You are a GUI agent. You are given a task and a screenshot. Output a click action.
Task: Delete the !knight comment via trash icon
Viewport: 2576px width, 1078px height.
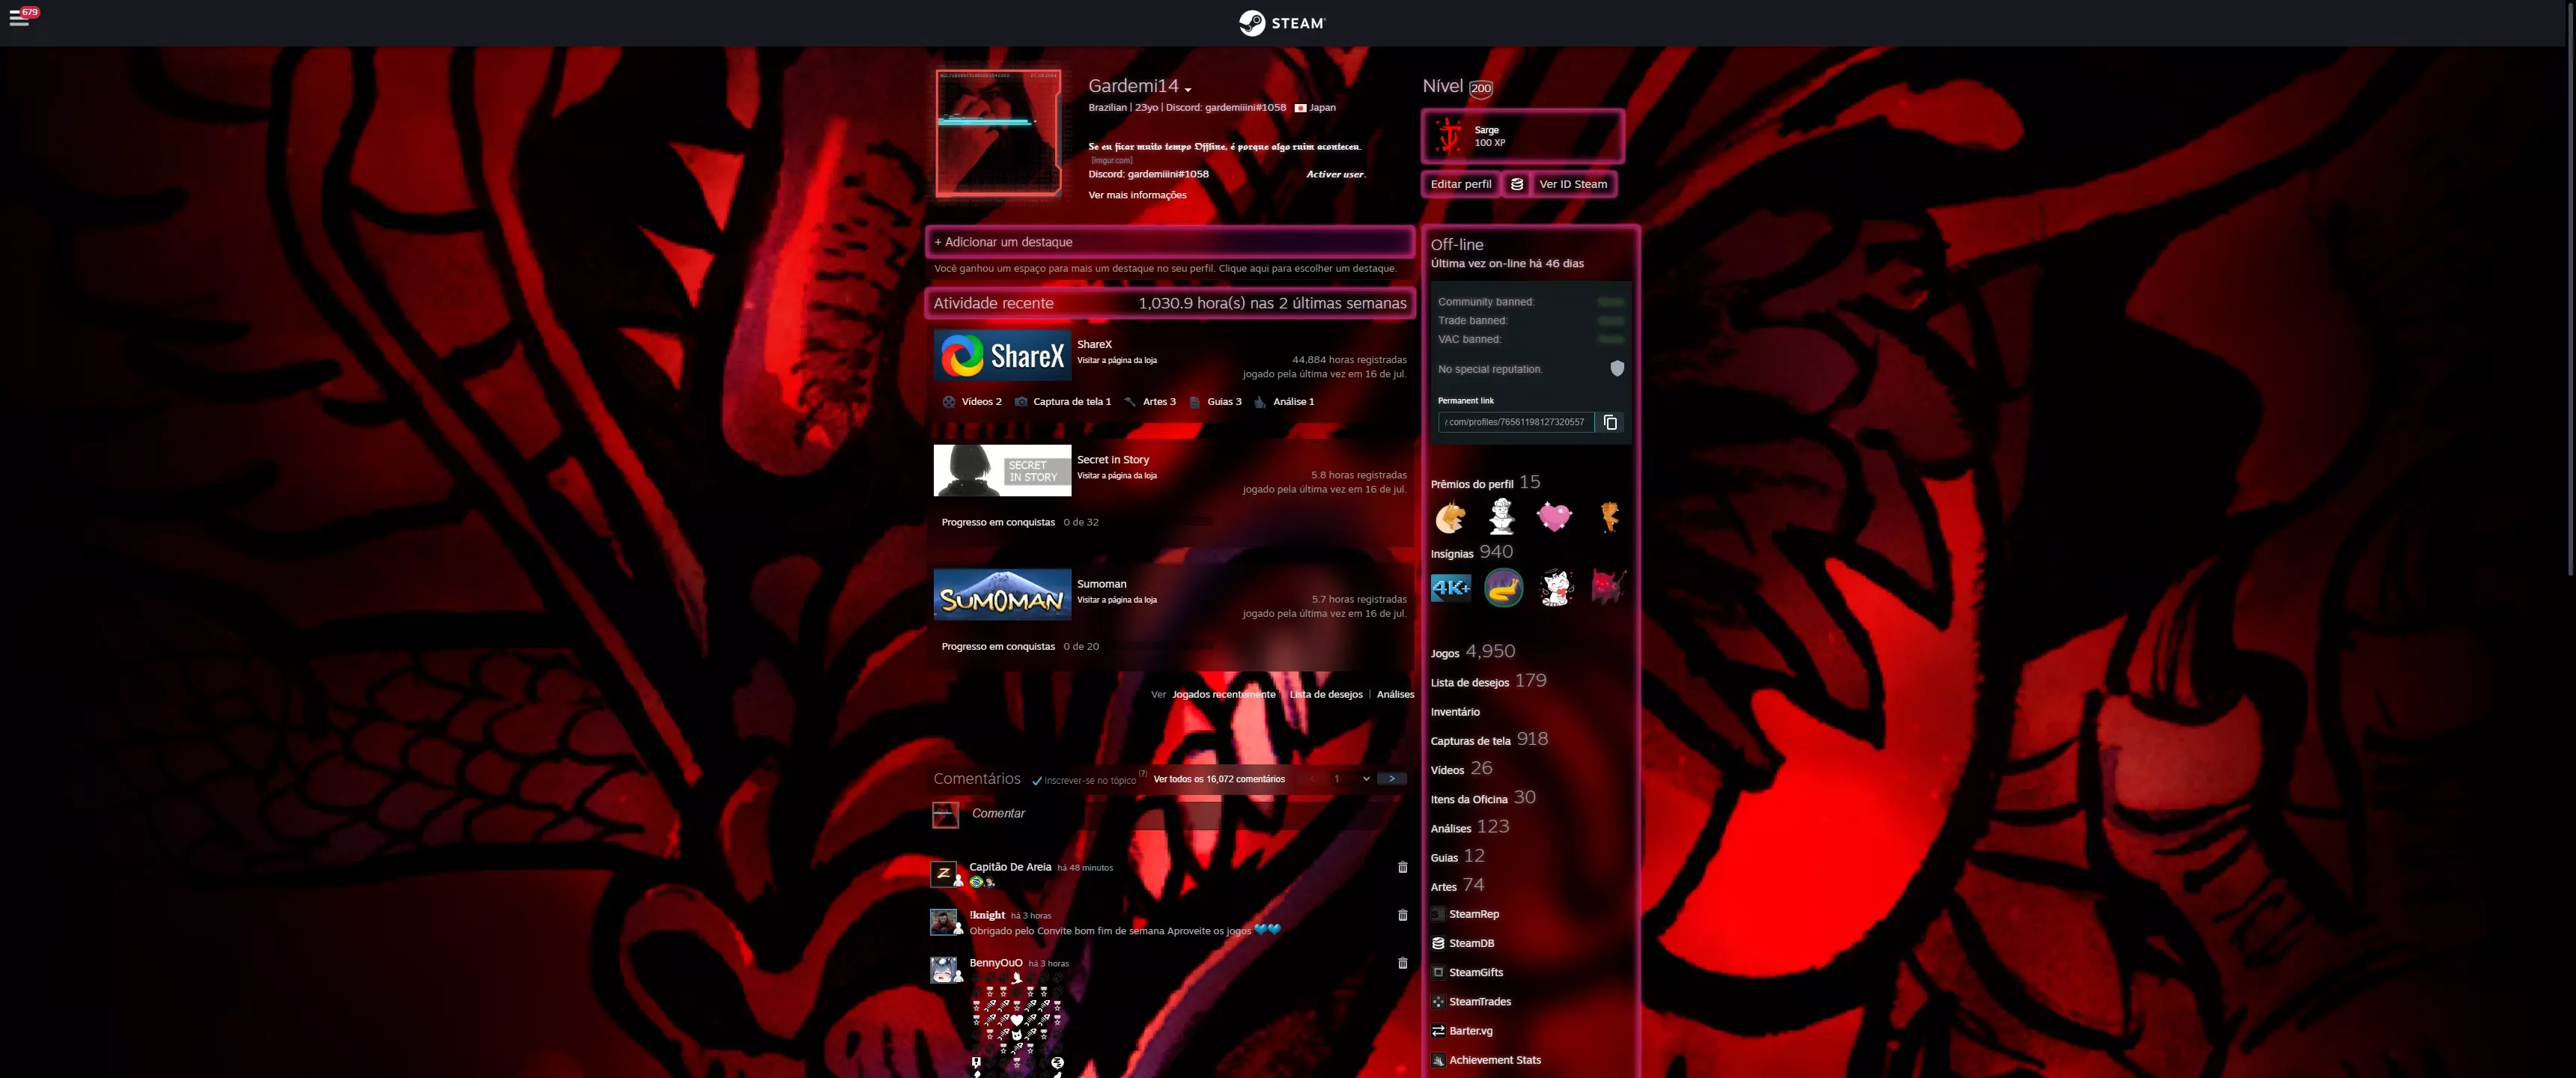[1402, 915]
